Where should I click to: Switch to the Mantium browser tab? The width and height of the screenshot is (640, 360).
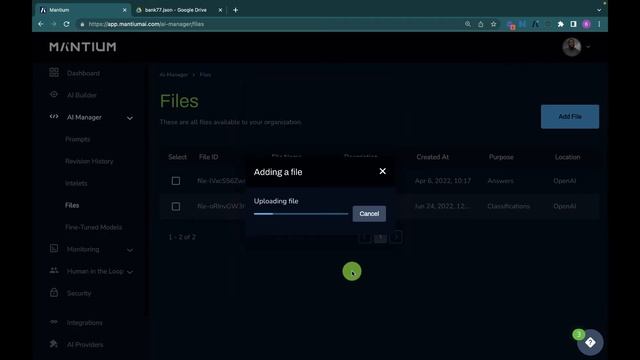[82, 10]
